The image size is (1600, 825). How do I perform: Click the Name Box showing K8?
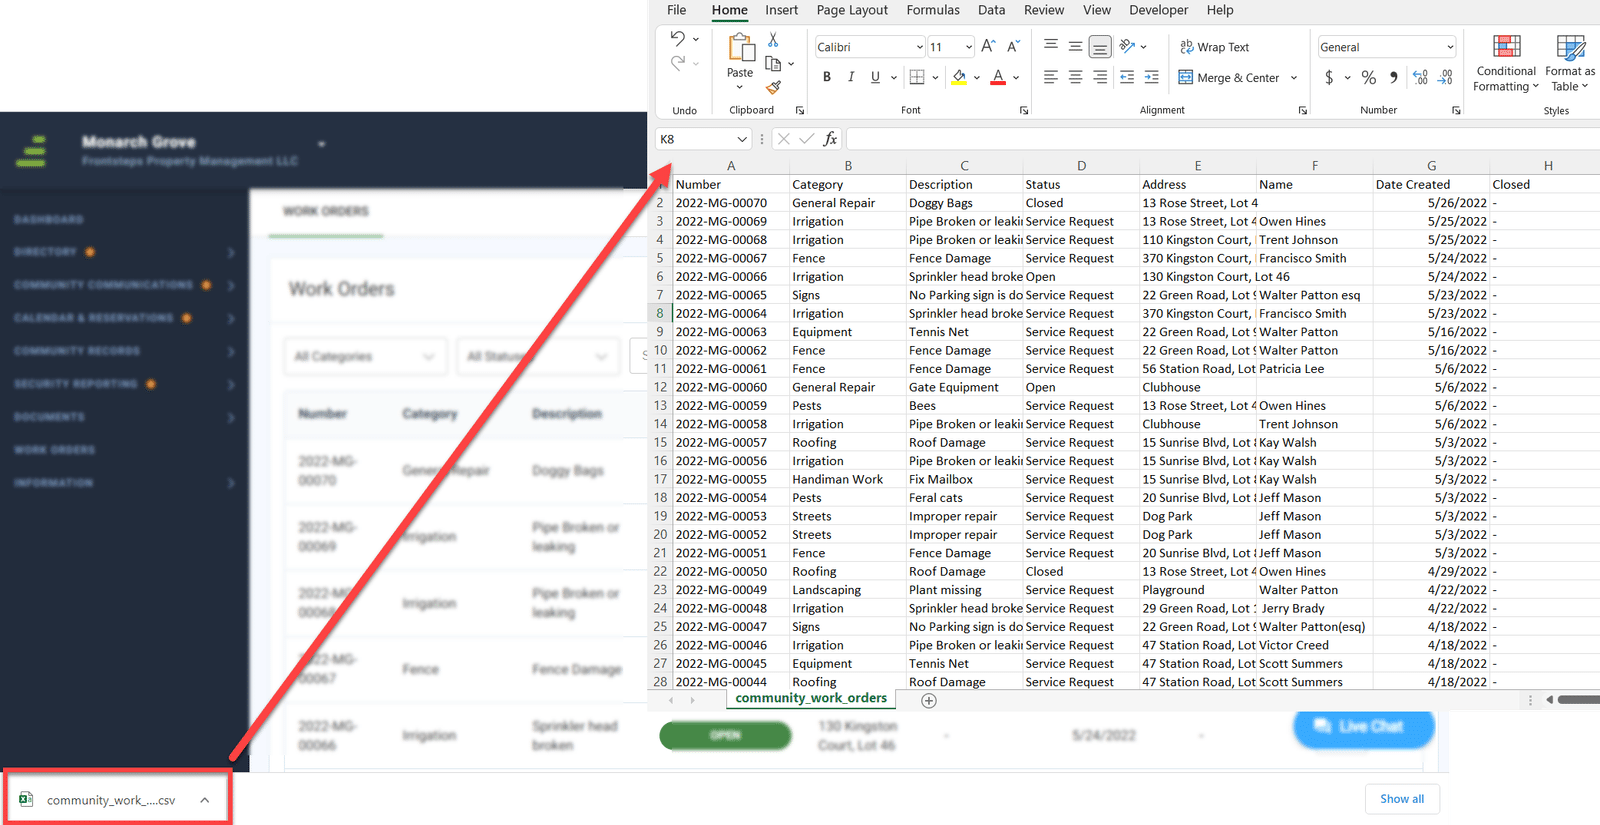[x=703, y=139]
